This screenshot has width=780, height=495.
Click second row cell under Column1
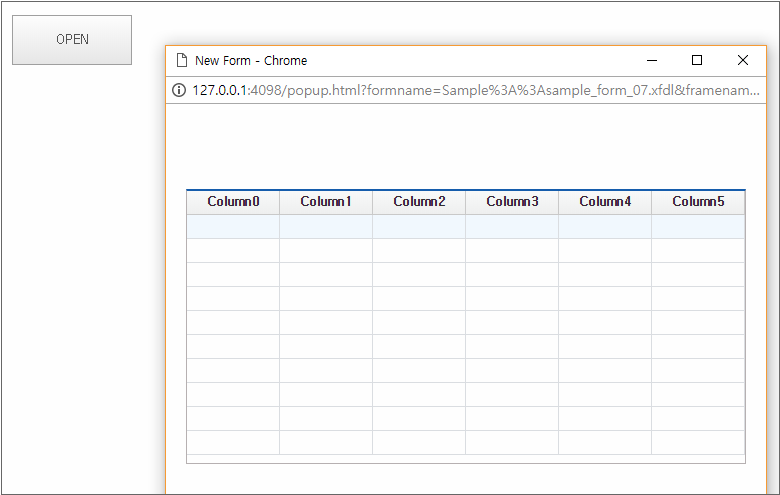[326, 251]
